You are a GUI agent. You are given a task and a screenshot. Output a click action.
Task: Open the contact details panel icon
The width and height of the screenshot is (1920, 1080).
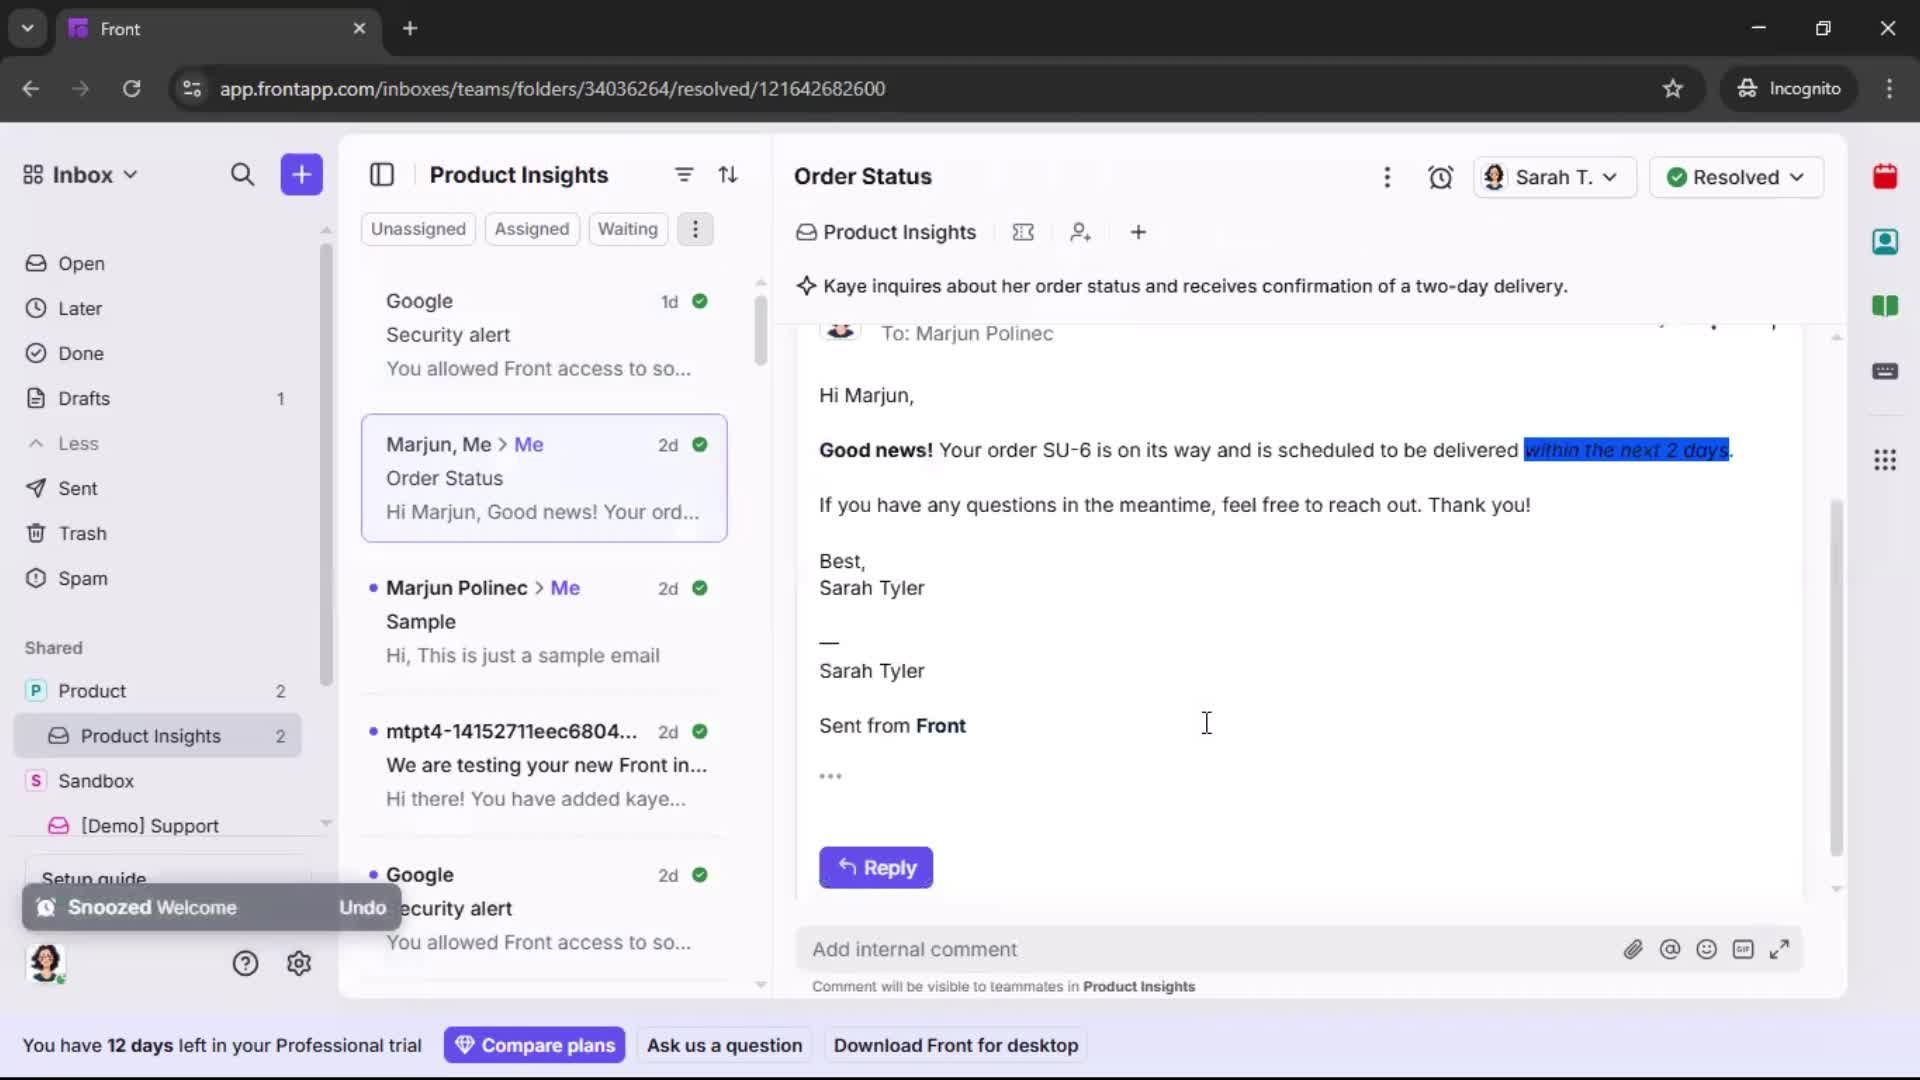tap(1886, 241)
